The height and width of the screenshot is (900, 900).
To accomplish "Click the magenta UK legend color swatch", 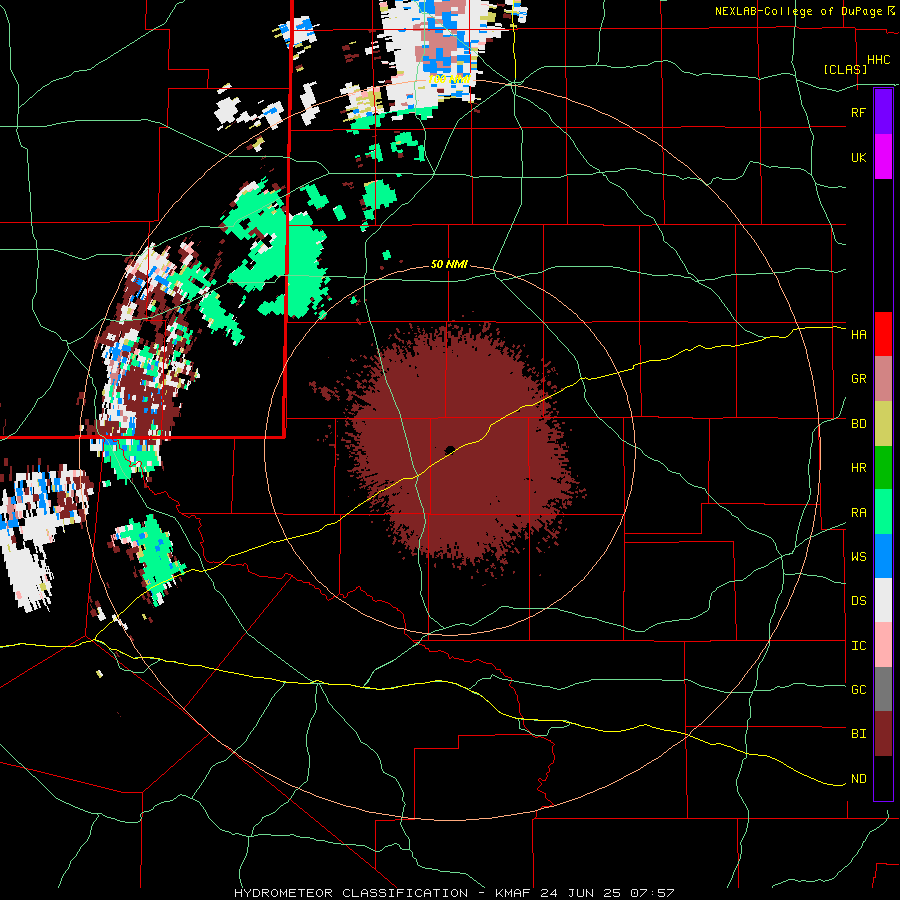I will 883,157.
